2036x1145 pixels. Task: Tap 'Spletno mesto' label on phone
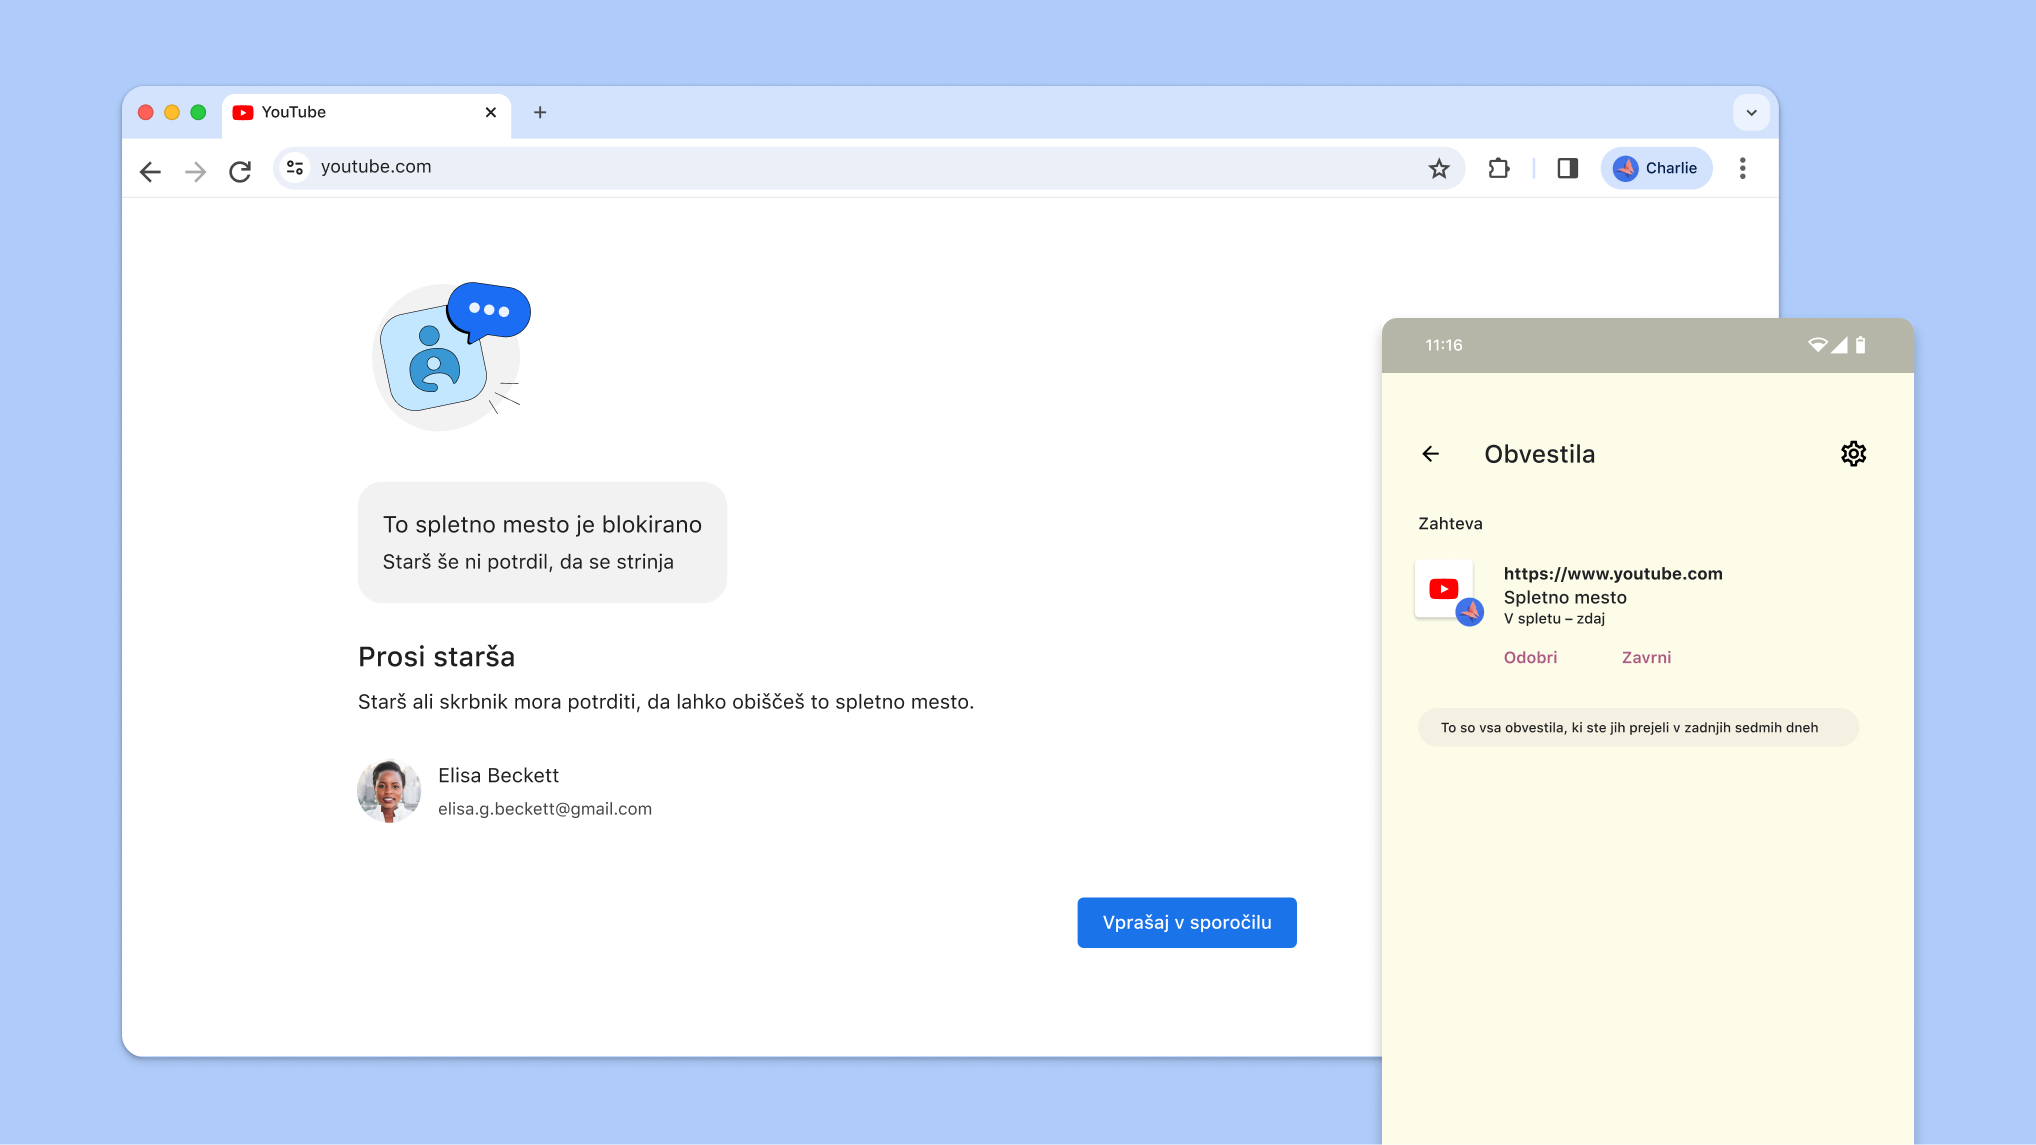pos(1565,597)
